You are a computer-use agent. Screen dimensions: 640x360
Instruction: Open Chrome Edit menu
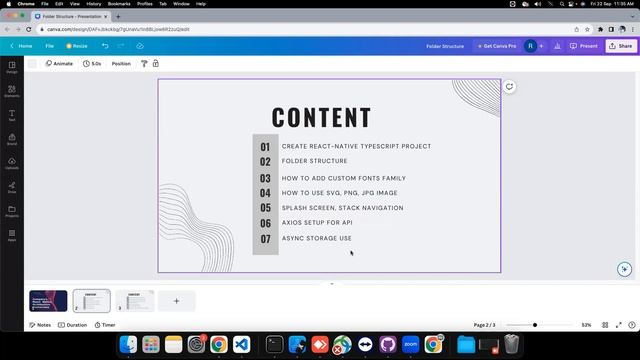pos(59,4)
